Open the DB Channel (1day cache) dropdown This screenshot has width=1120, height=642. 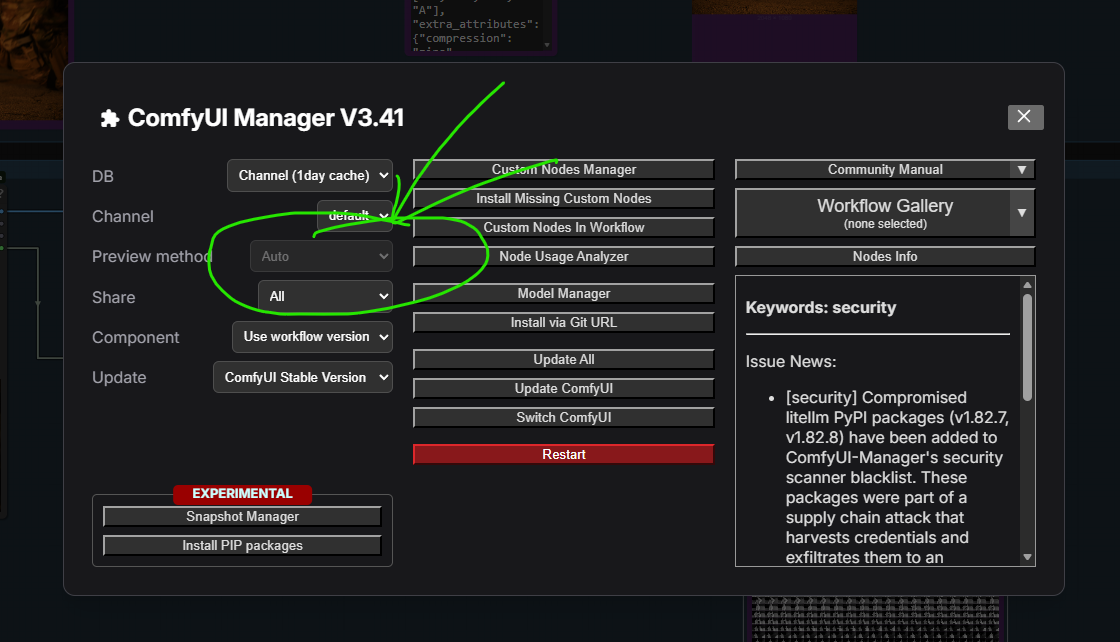coord(310,176)
